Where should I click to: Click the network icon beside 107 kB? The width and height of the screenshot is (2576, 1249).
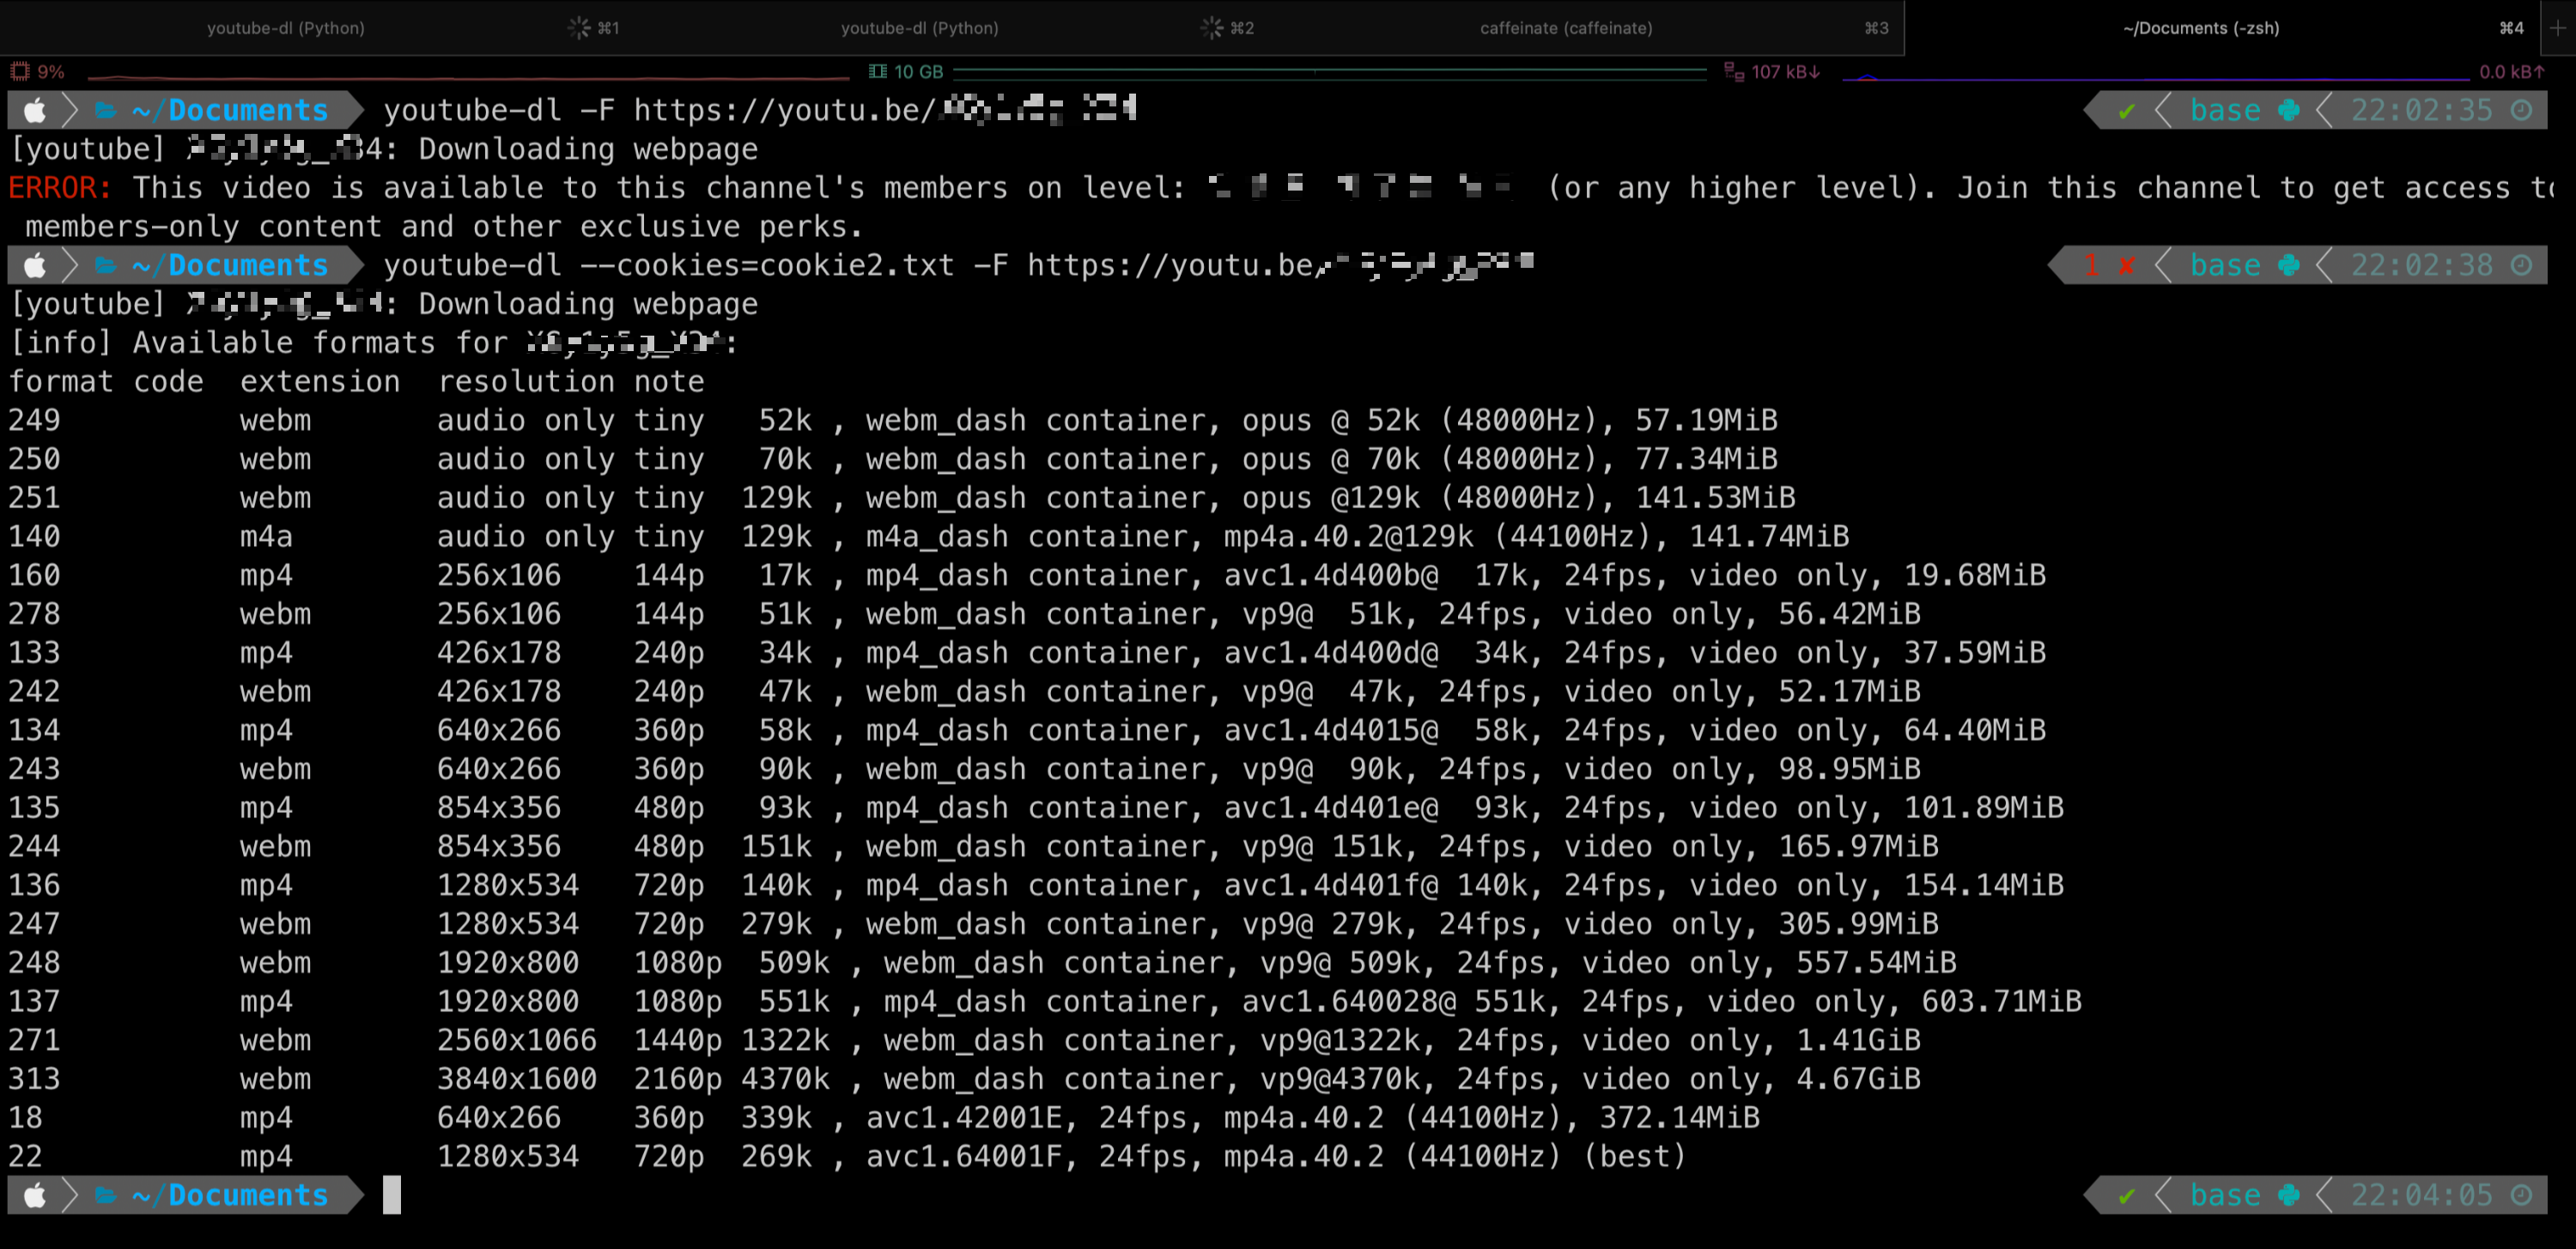pos(1734,72)
